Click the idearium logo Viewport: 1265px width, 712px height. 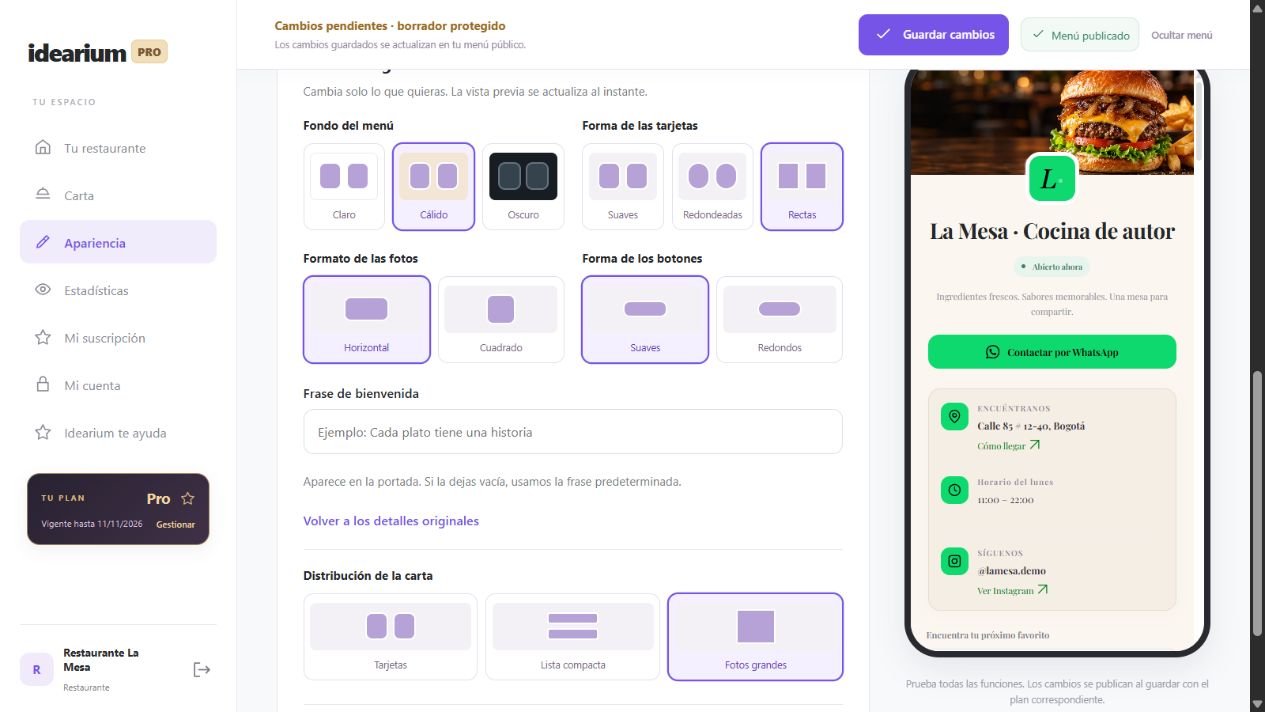(77, 52)
